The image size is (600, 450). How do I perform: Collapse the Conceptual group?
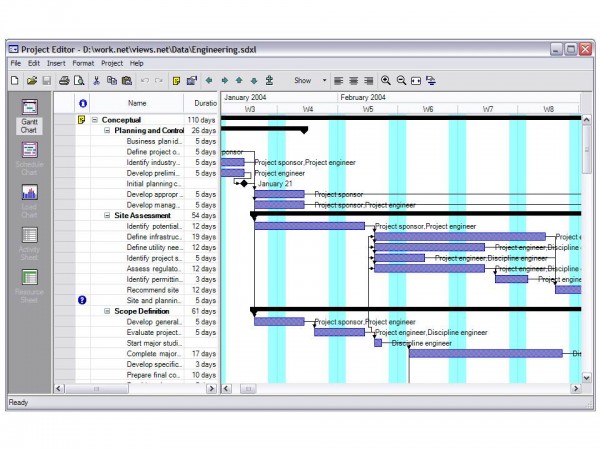pyautogui.click(x=95, y=120)
